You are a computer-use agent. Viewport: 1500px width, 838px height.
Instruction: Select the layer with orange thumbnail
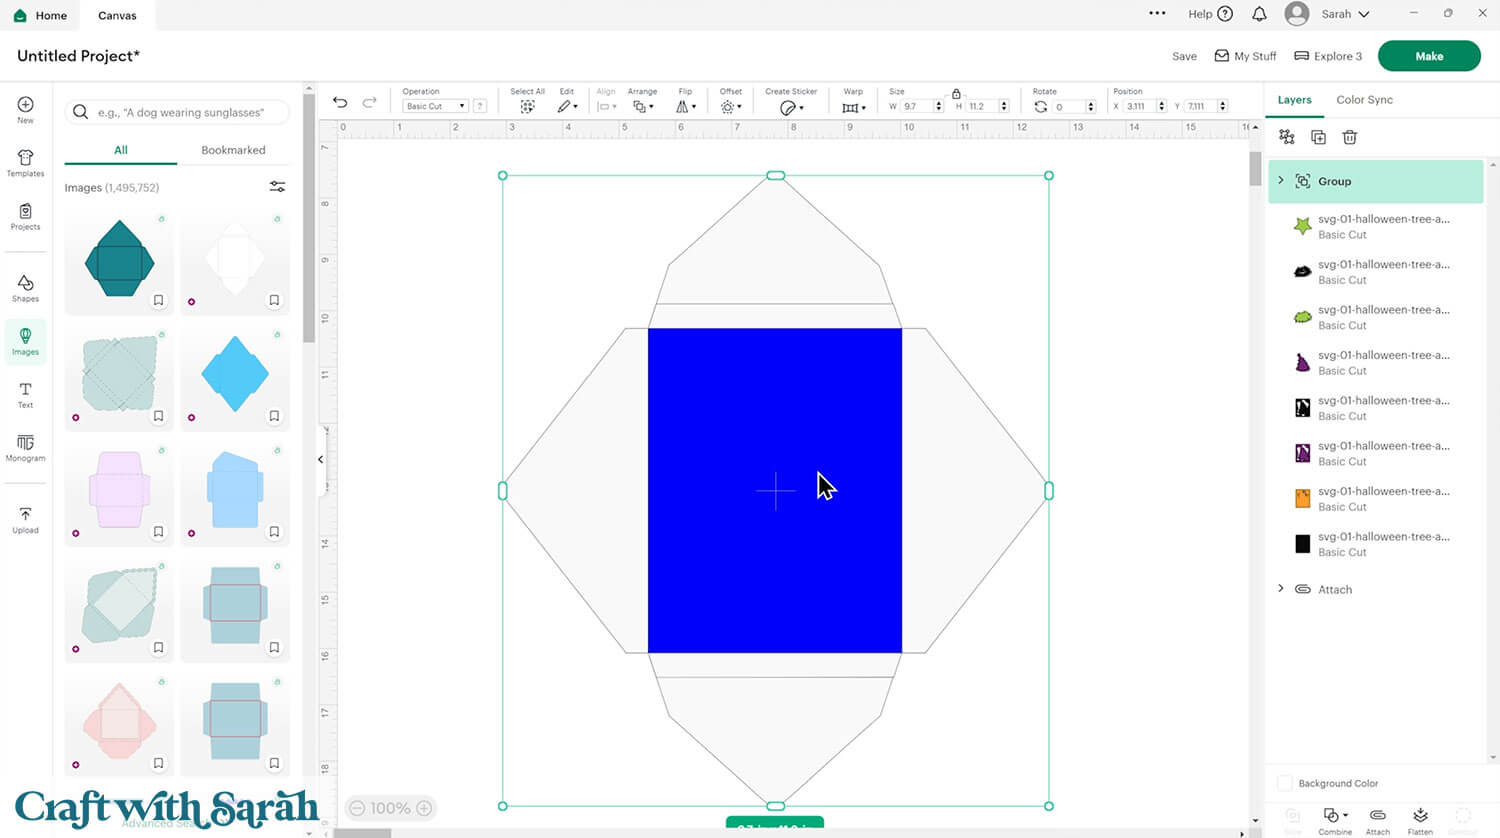pyautogui.click(x=1375, y=498)
